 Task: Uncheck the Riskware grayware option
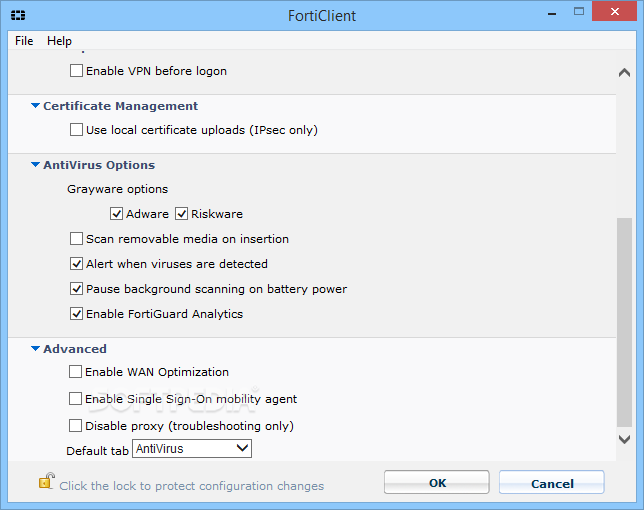pyautogui.click(x=181, y=214)
